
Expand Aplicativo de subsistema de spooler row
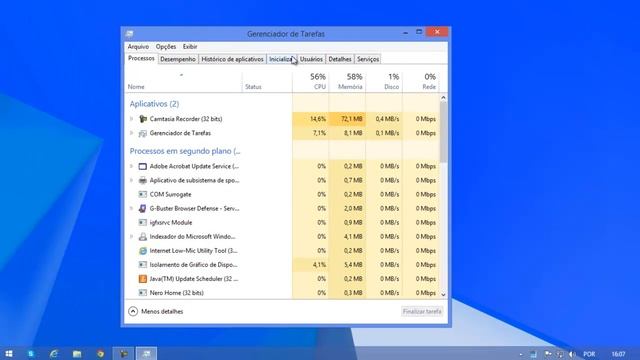(x=131, y=180)
